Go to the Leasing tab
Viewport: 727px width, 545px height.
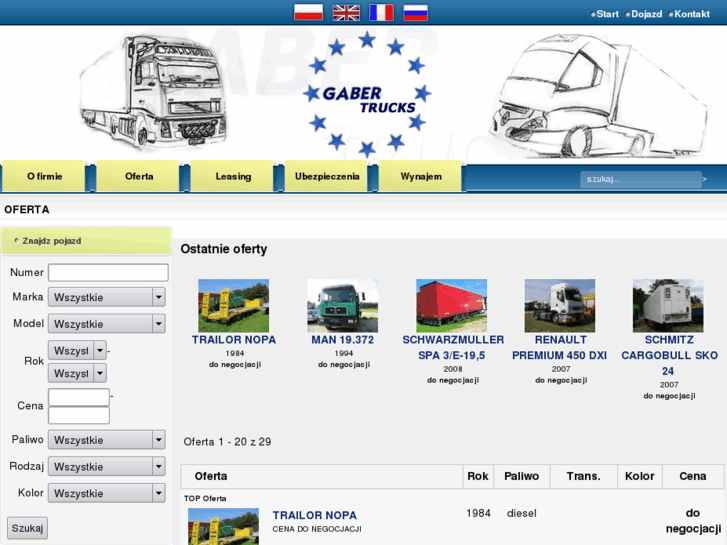click(233, 176)
